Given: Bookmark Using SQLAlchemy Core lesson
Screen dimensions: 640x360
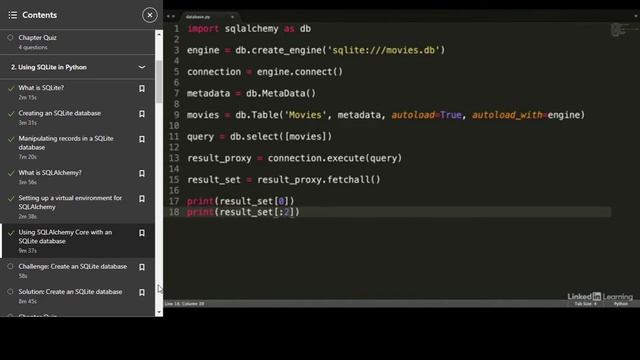Looking at the screenshot, I should [142, 233].
